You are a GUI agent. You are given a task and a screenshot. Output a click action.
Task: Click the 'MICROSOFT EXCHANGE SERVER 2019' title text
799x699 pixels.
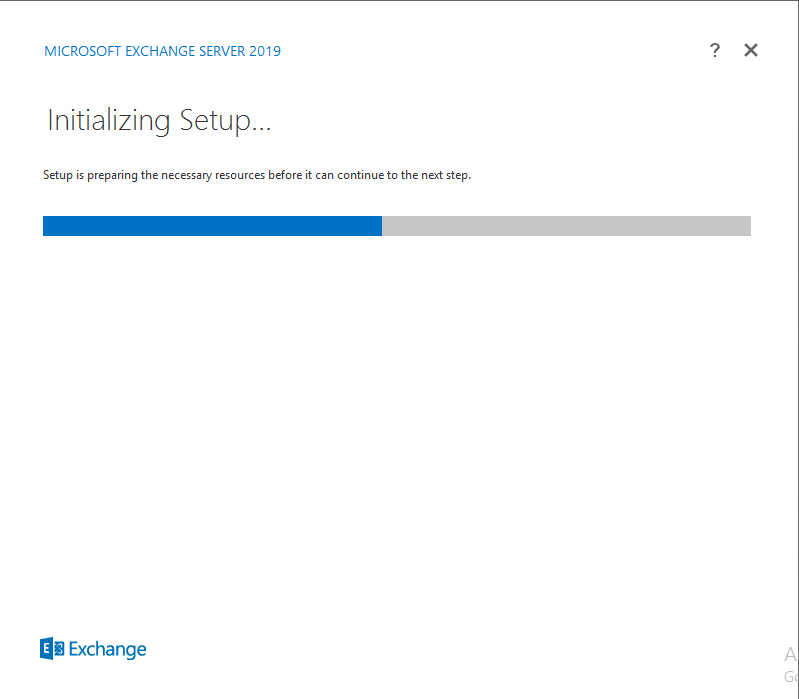click(x=163, y=51)
